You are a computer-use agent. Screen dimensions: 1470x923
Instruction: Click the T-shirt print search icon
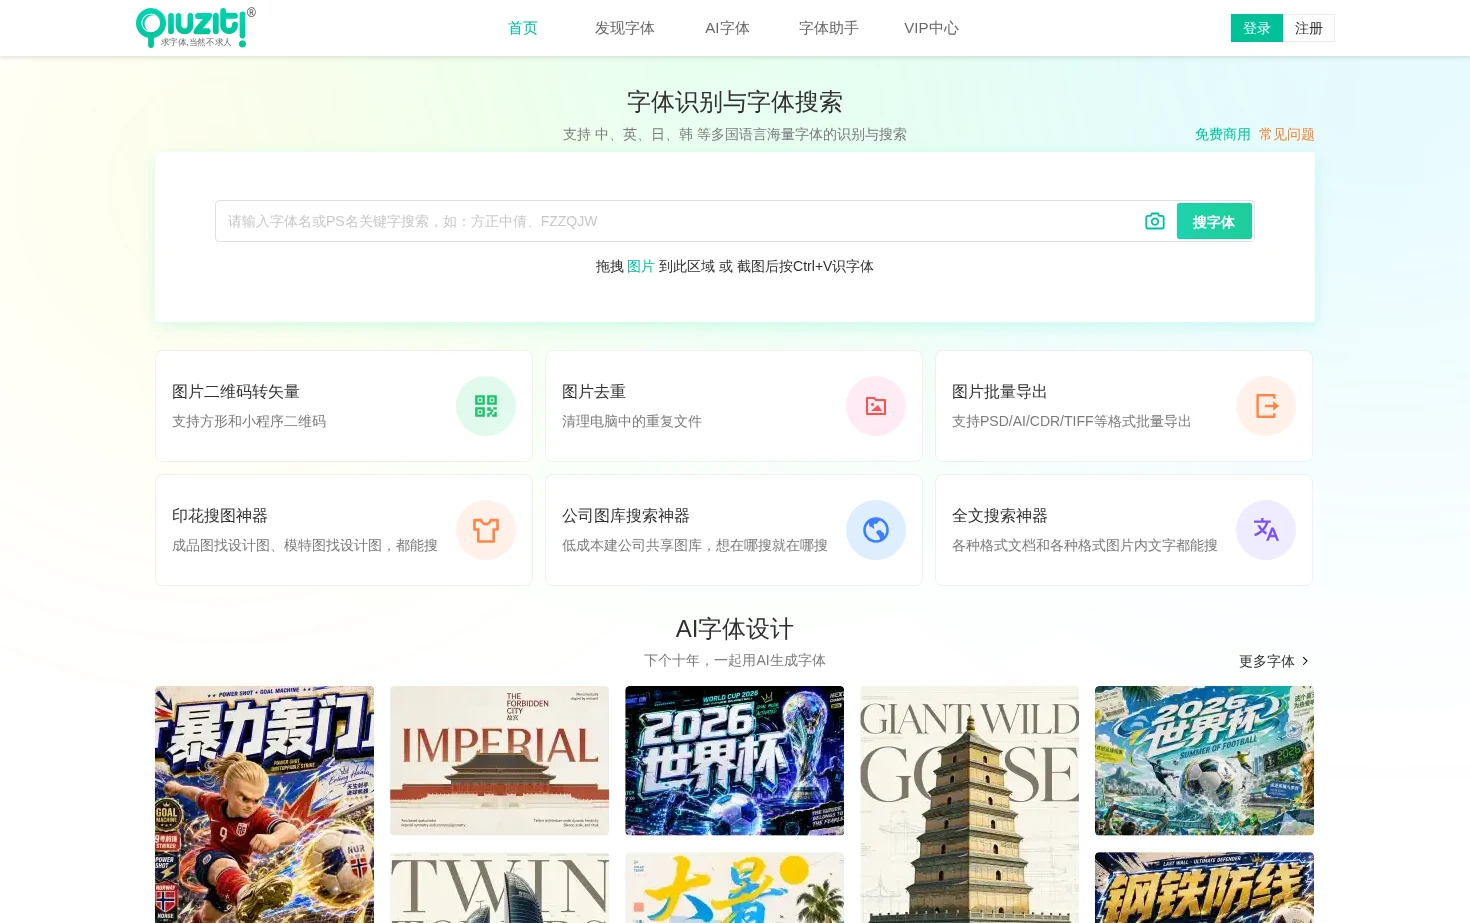(x=486, y=530)
